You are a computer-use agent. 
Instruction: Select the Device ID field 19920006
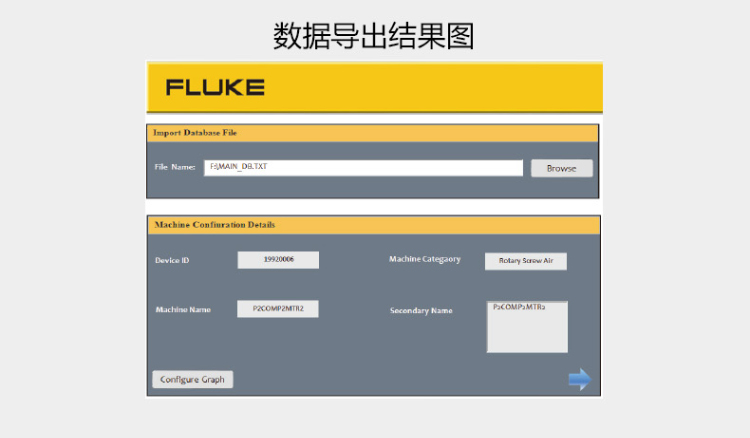pyautogui.click(x=278, y=260)
